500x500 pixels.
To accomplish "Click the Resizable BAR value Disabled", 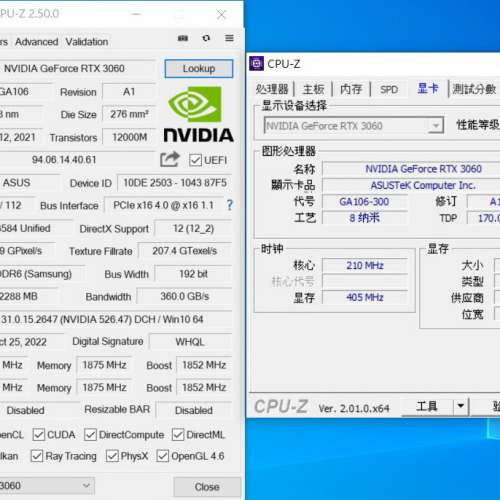I will [194, 410].
